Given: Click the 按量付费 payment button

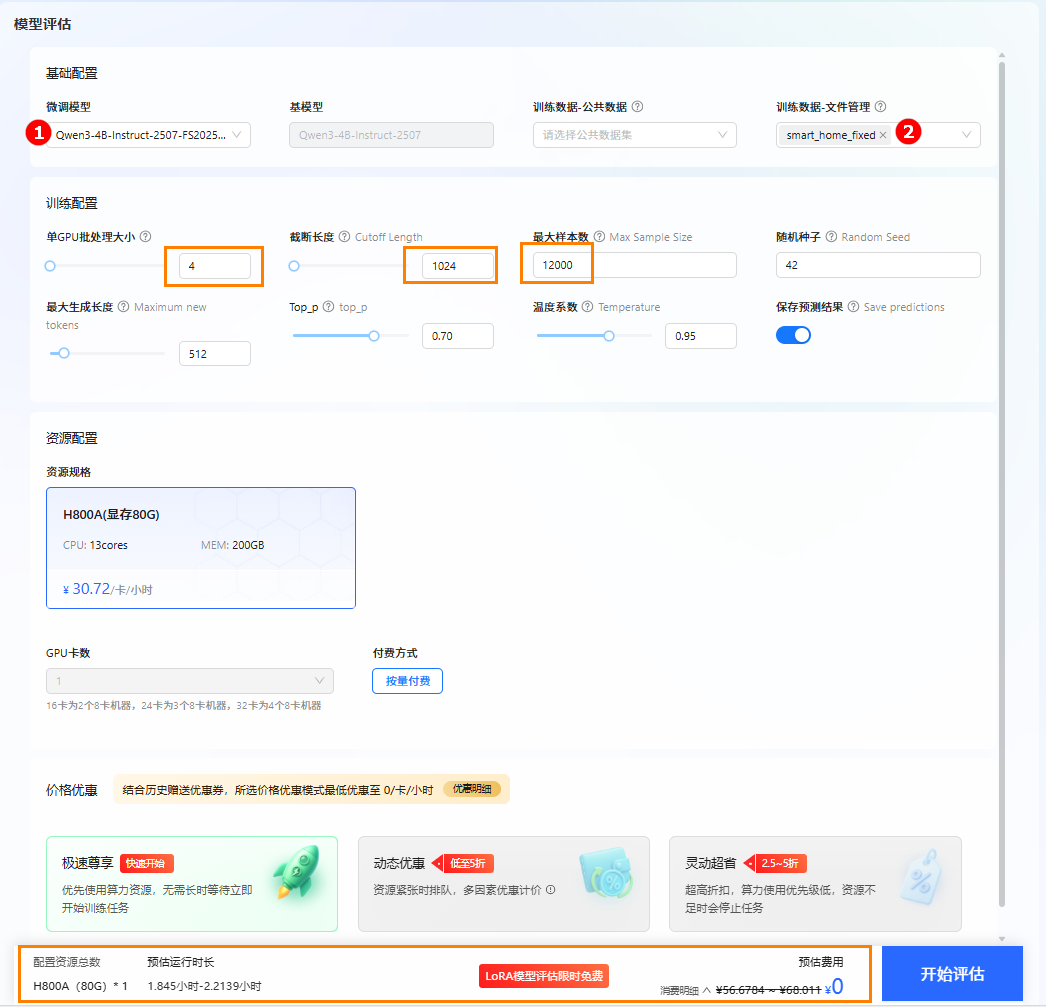Looking at the screenshot, I should tap(407, 681).
